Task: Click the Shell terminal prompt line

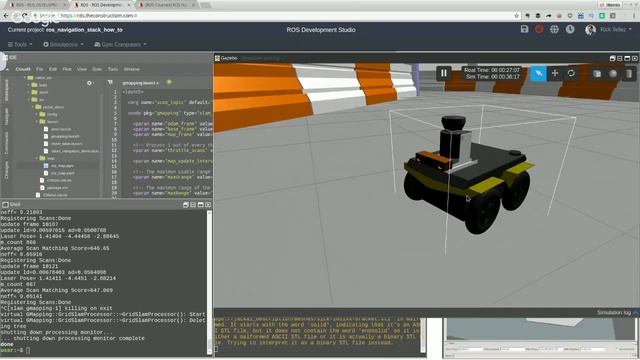Action: coord(15,350)
